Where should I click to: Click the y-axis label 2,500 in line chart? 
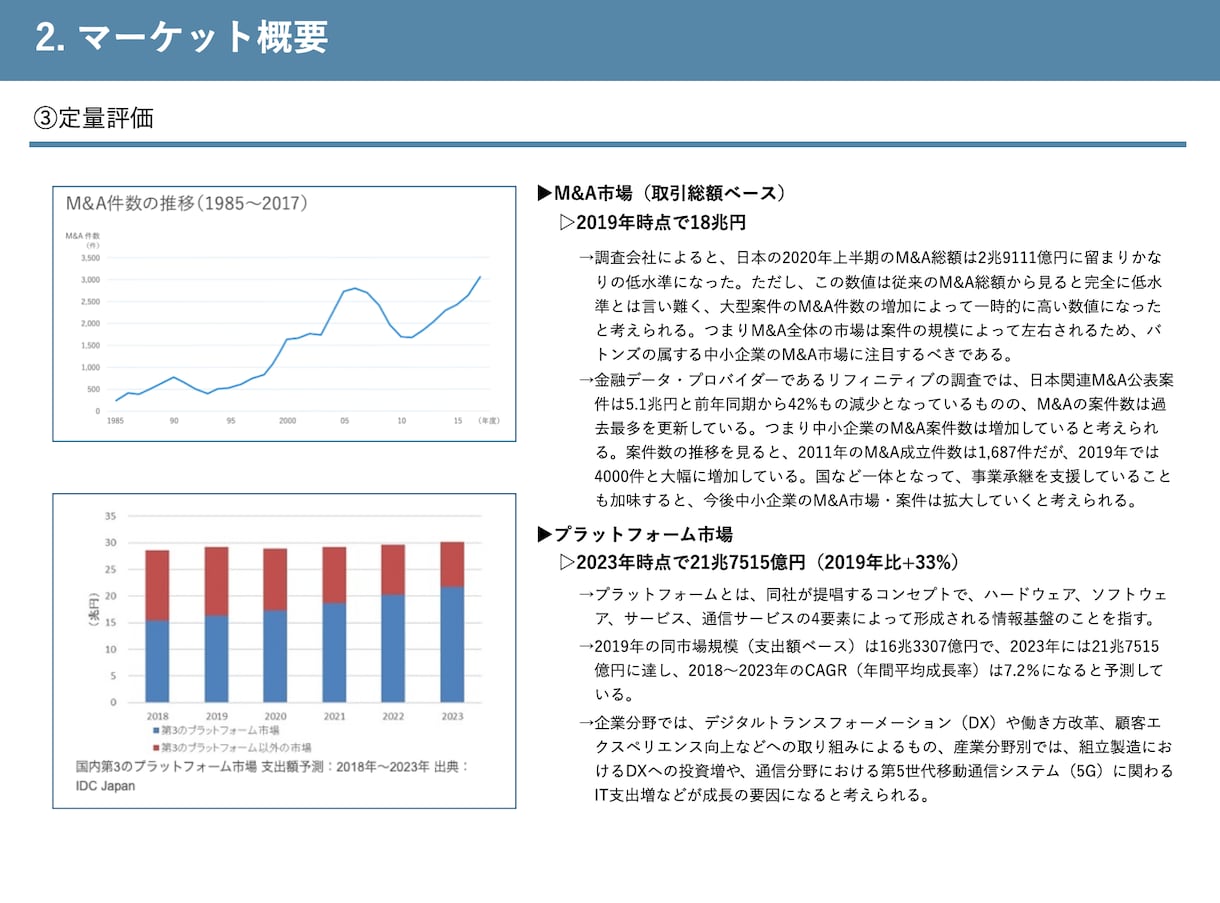pyautogui.click(x=90, y=301)
